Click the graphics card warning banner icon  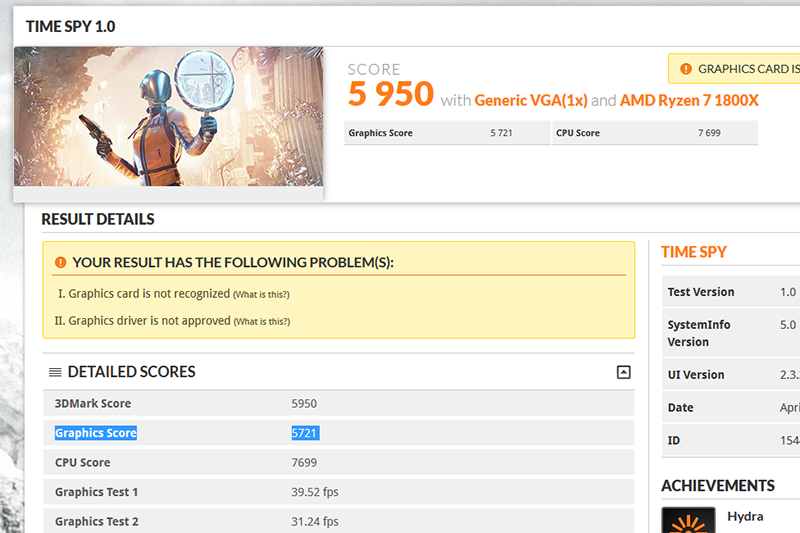[686, 69]
